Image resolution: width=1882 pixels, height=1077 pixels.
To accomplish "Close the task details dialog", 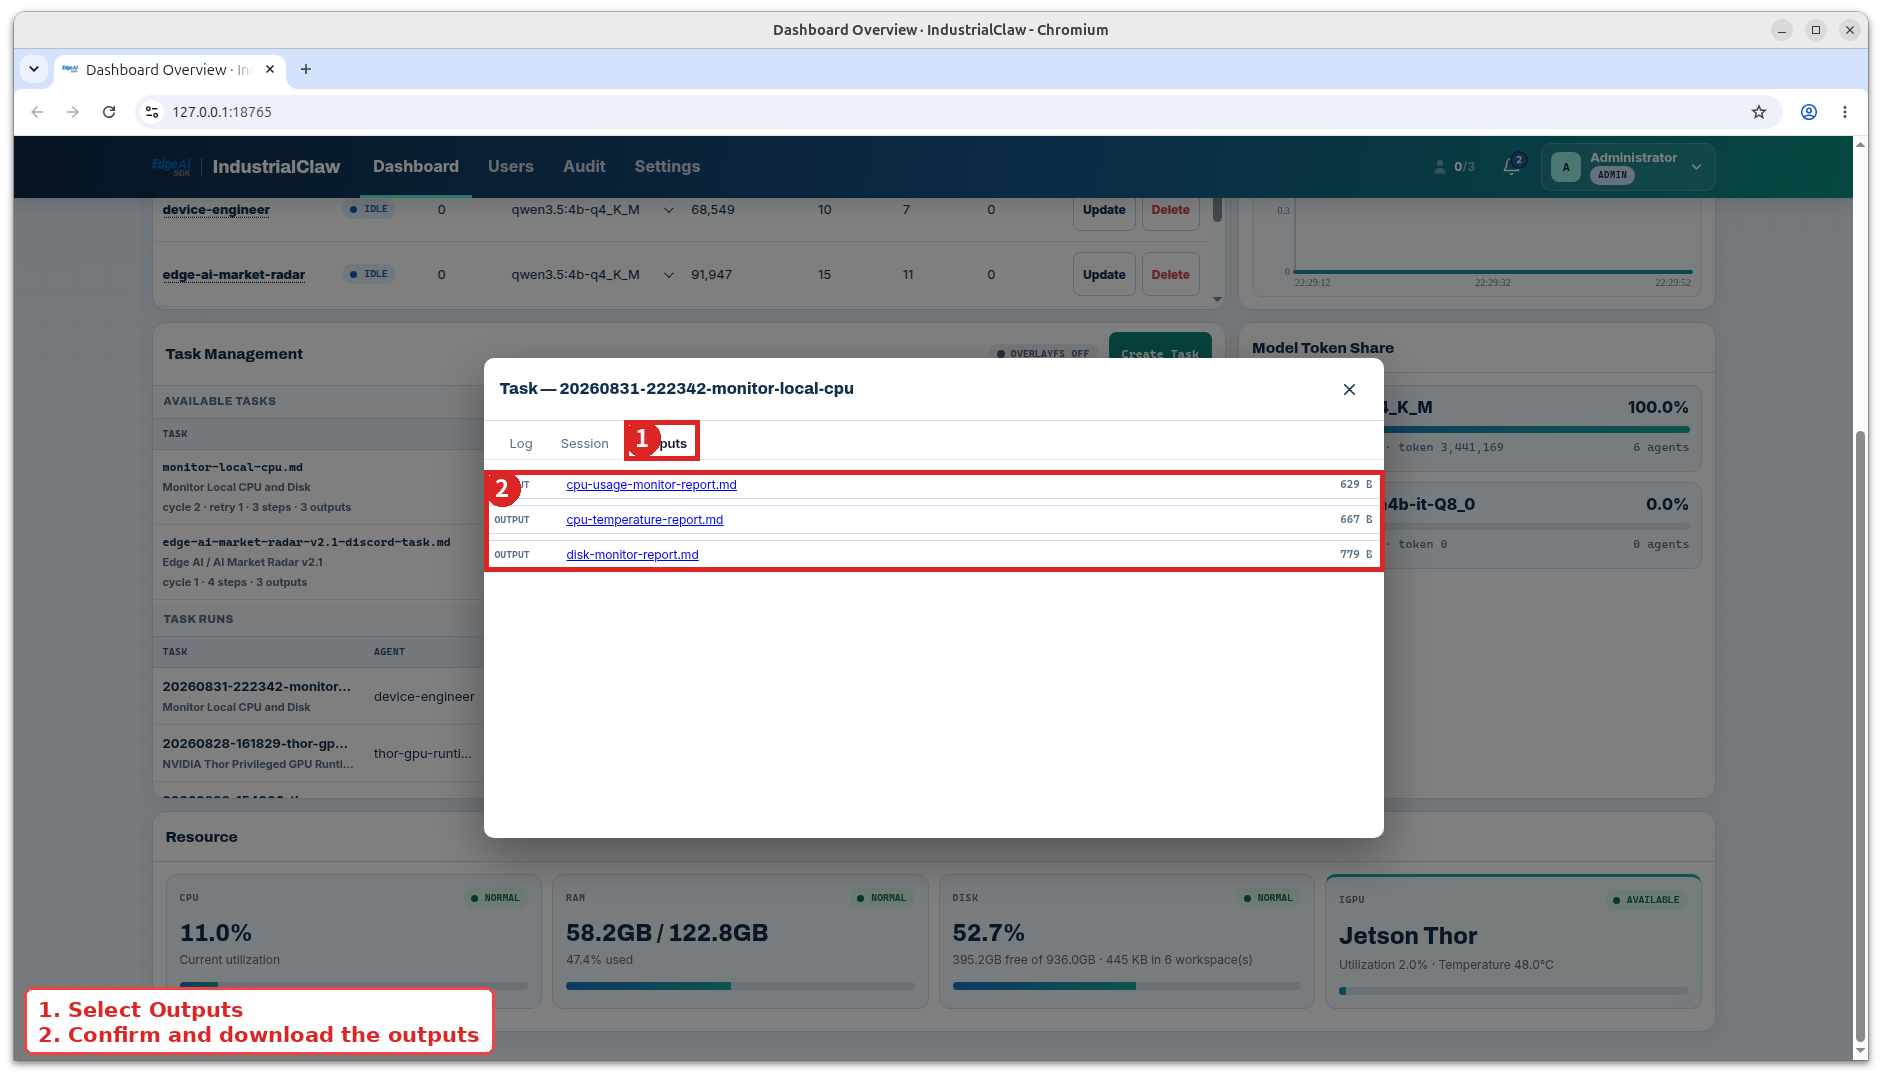I will 1349,390.
